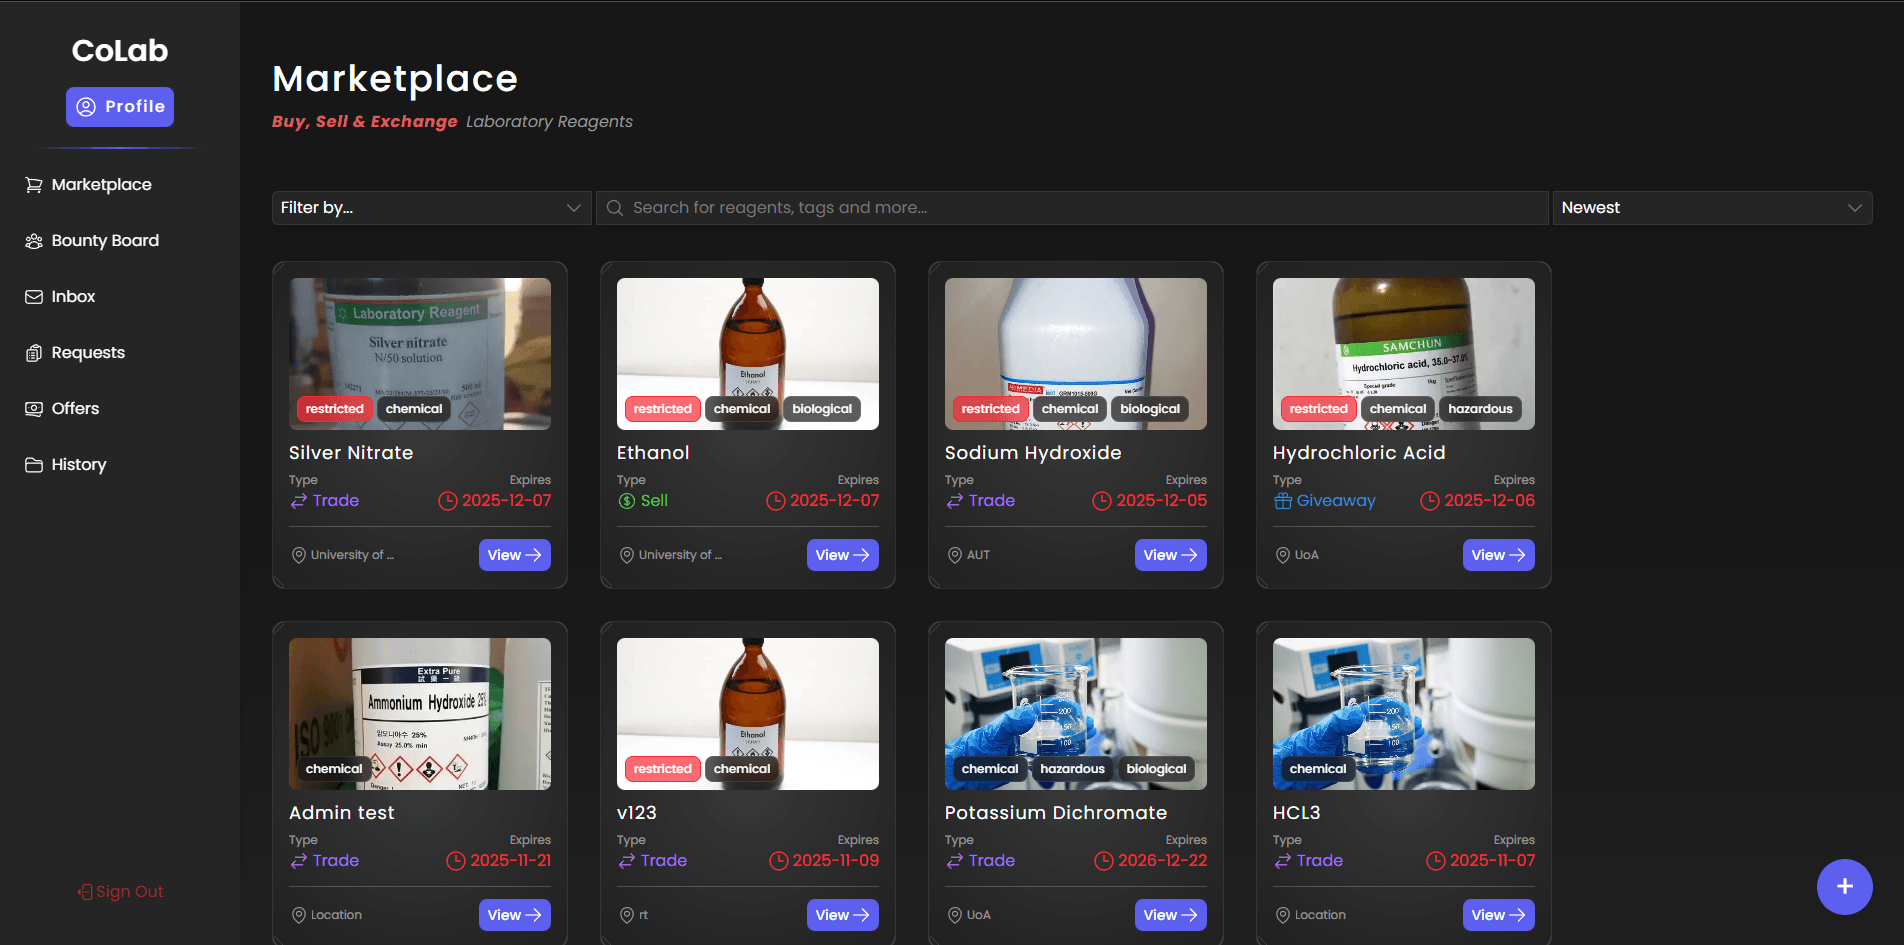Open the Inbox menu item

[73, 297]
